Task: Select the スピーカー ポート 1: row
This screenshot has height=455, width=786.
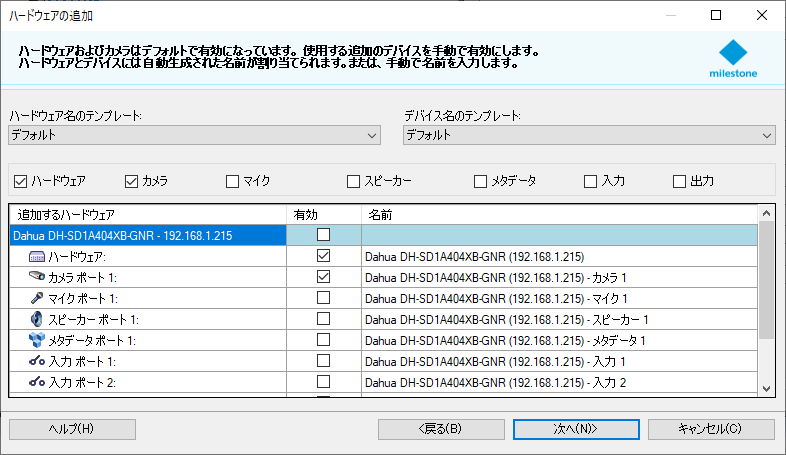Action: (x=148, y=320)
